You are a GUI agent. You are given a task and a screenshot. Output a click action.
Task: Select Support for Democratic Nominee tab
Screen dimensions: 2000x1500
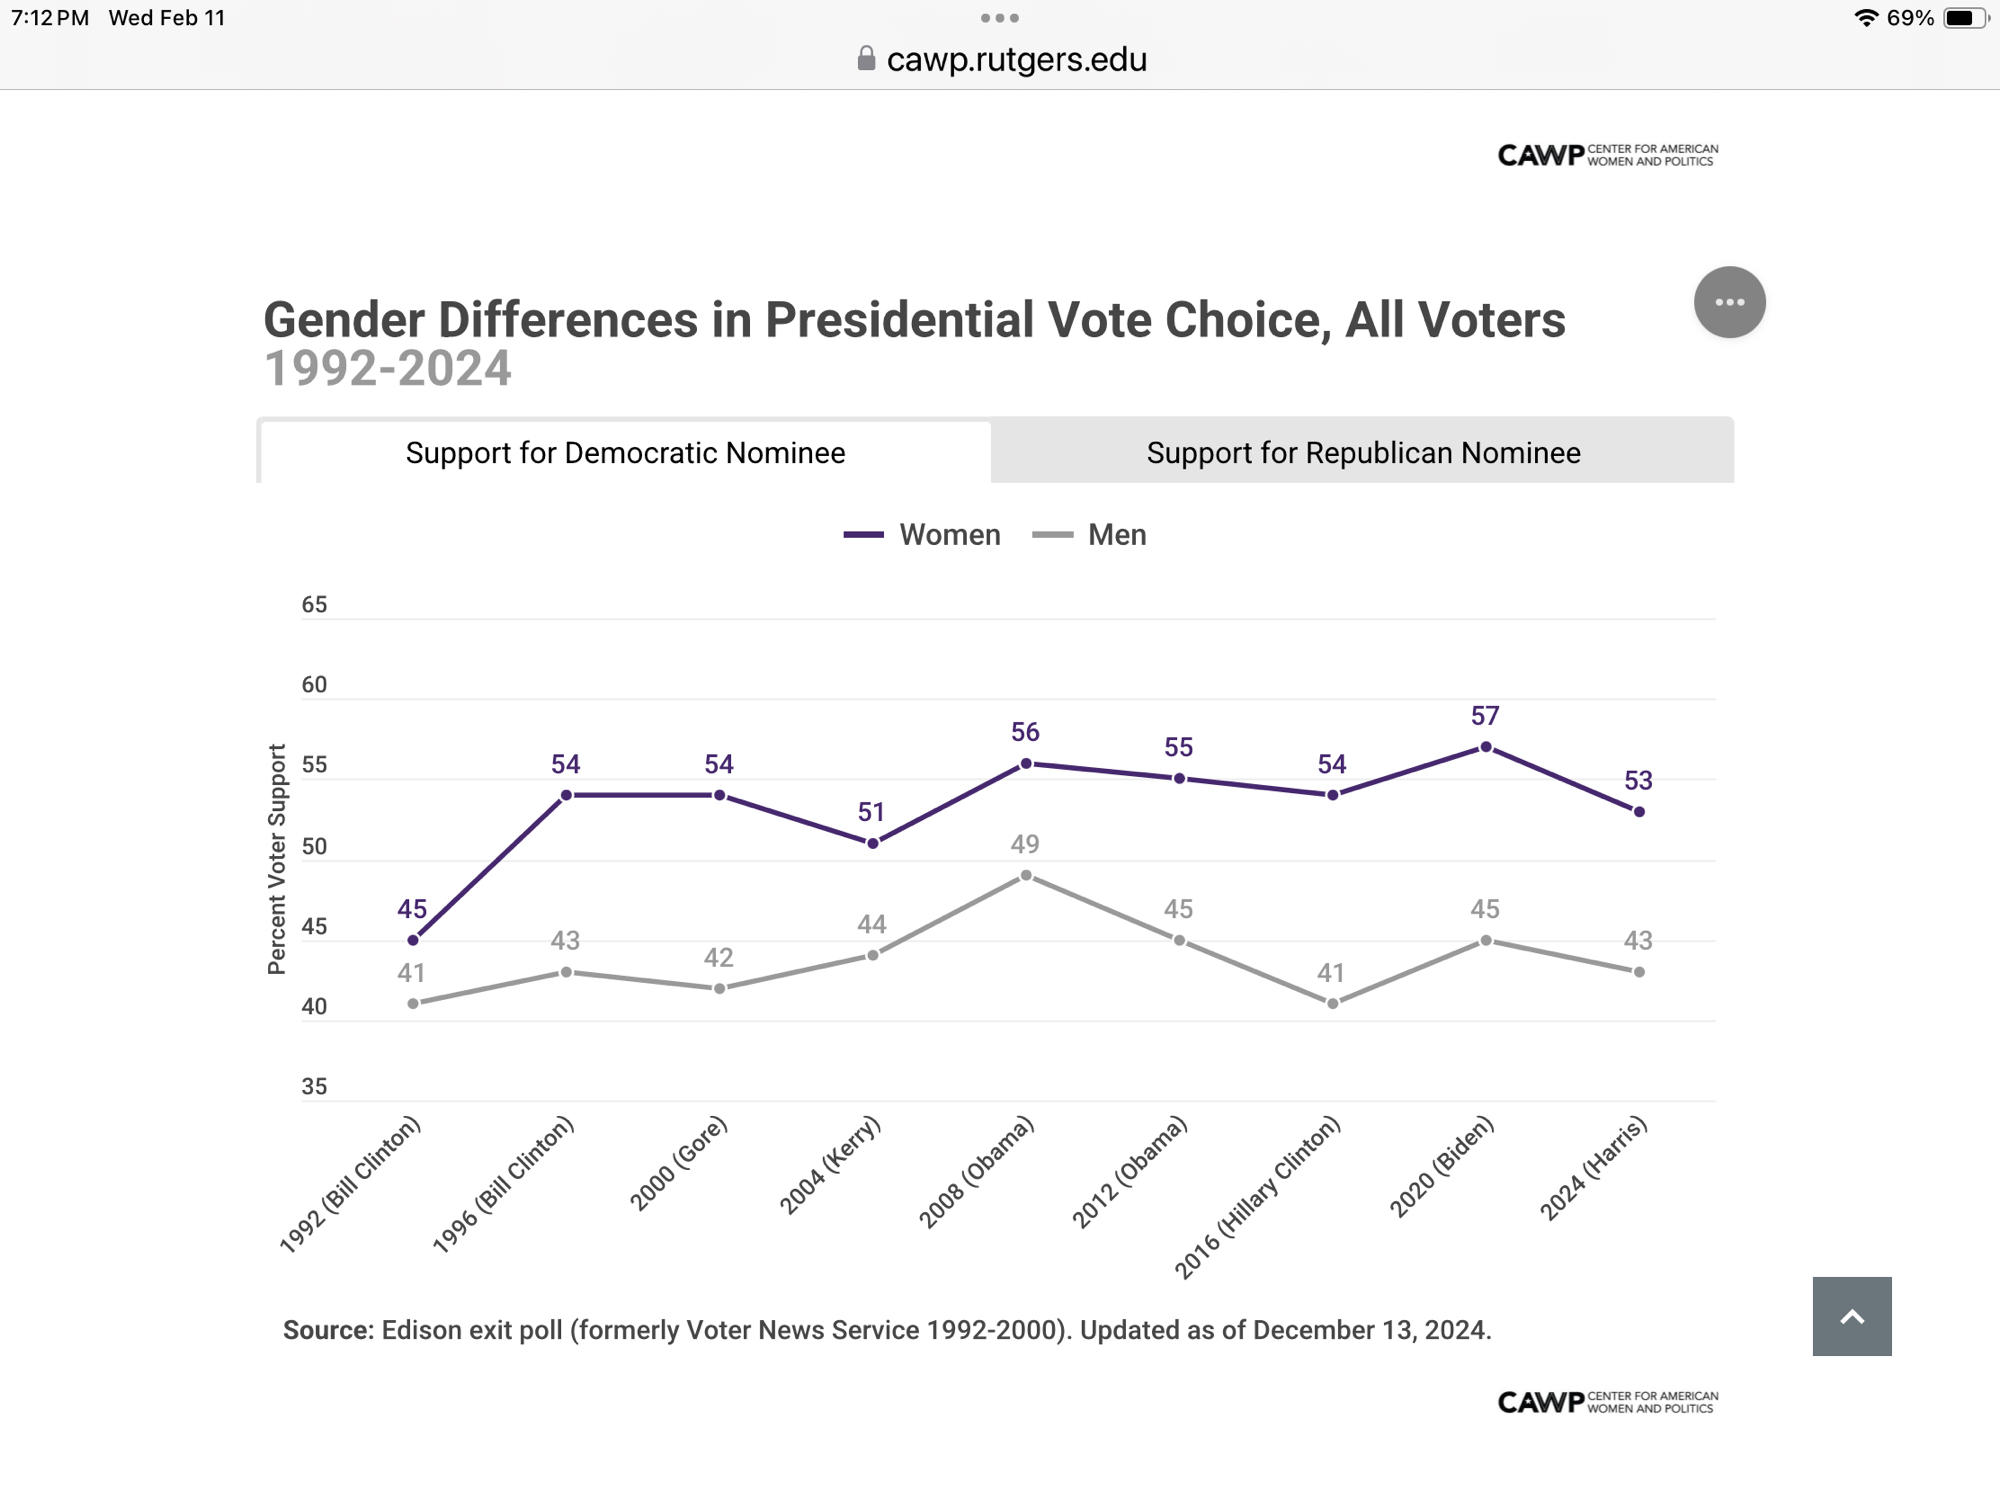(625, 453)
